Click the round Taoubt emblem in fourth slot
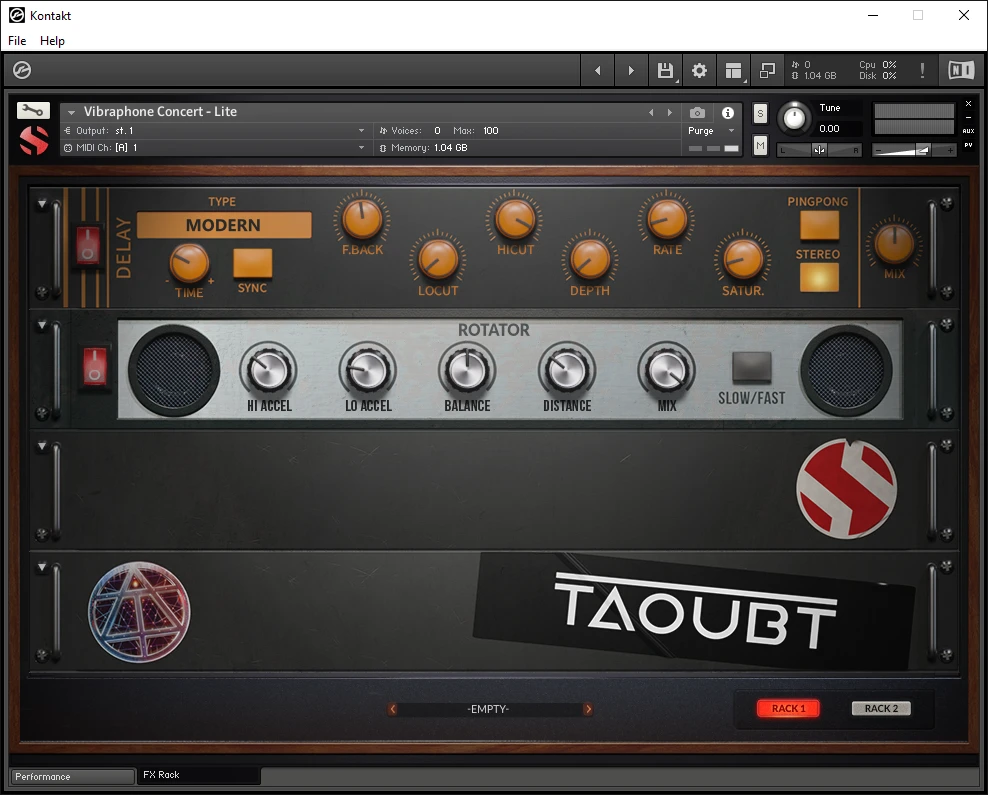This screenshot has width=988, height=795. (x=139, y=612)
